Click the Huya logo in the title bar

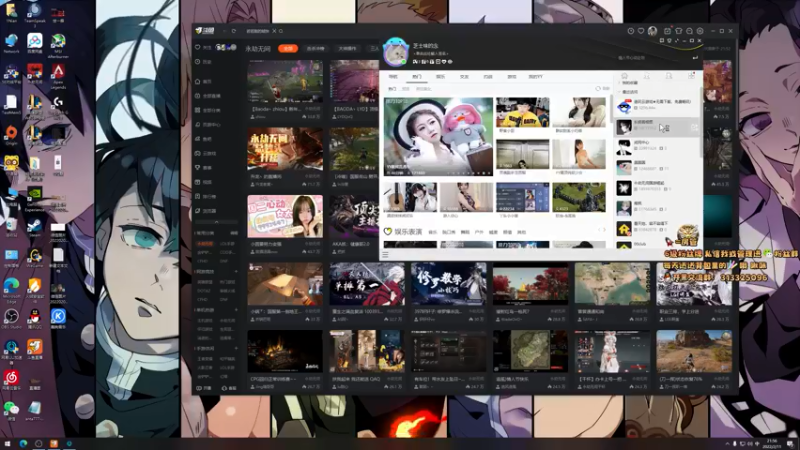205,31
